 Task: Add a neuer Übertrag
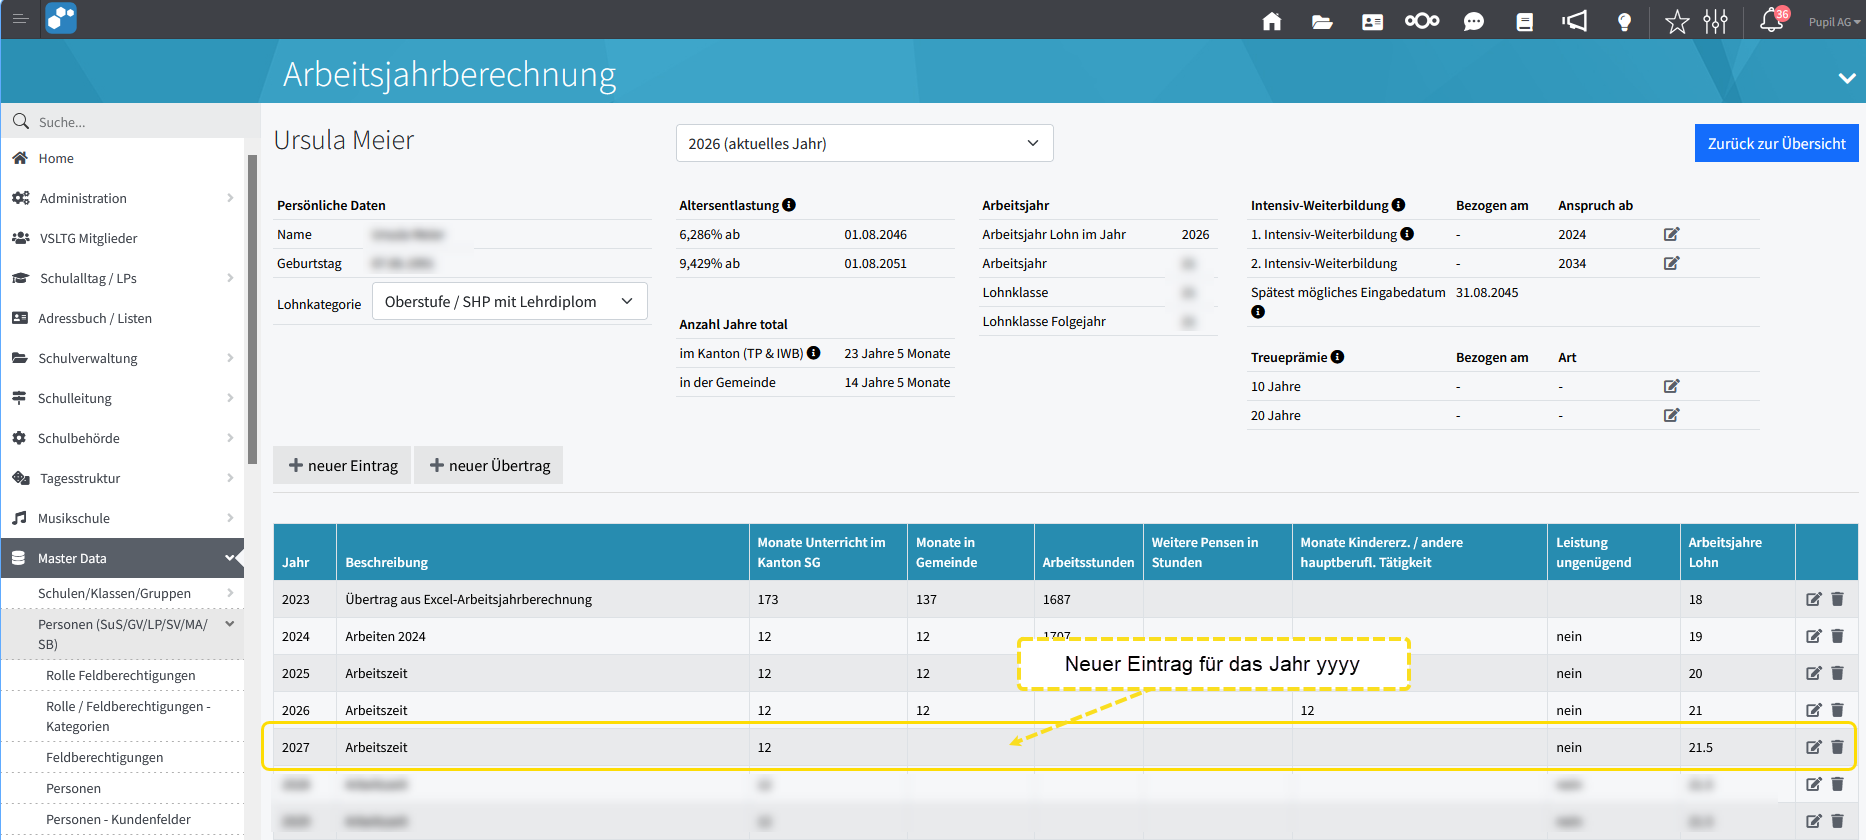coord(489,465)
